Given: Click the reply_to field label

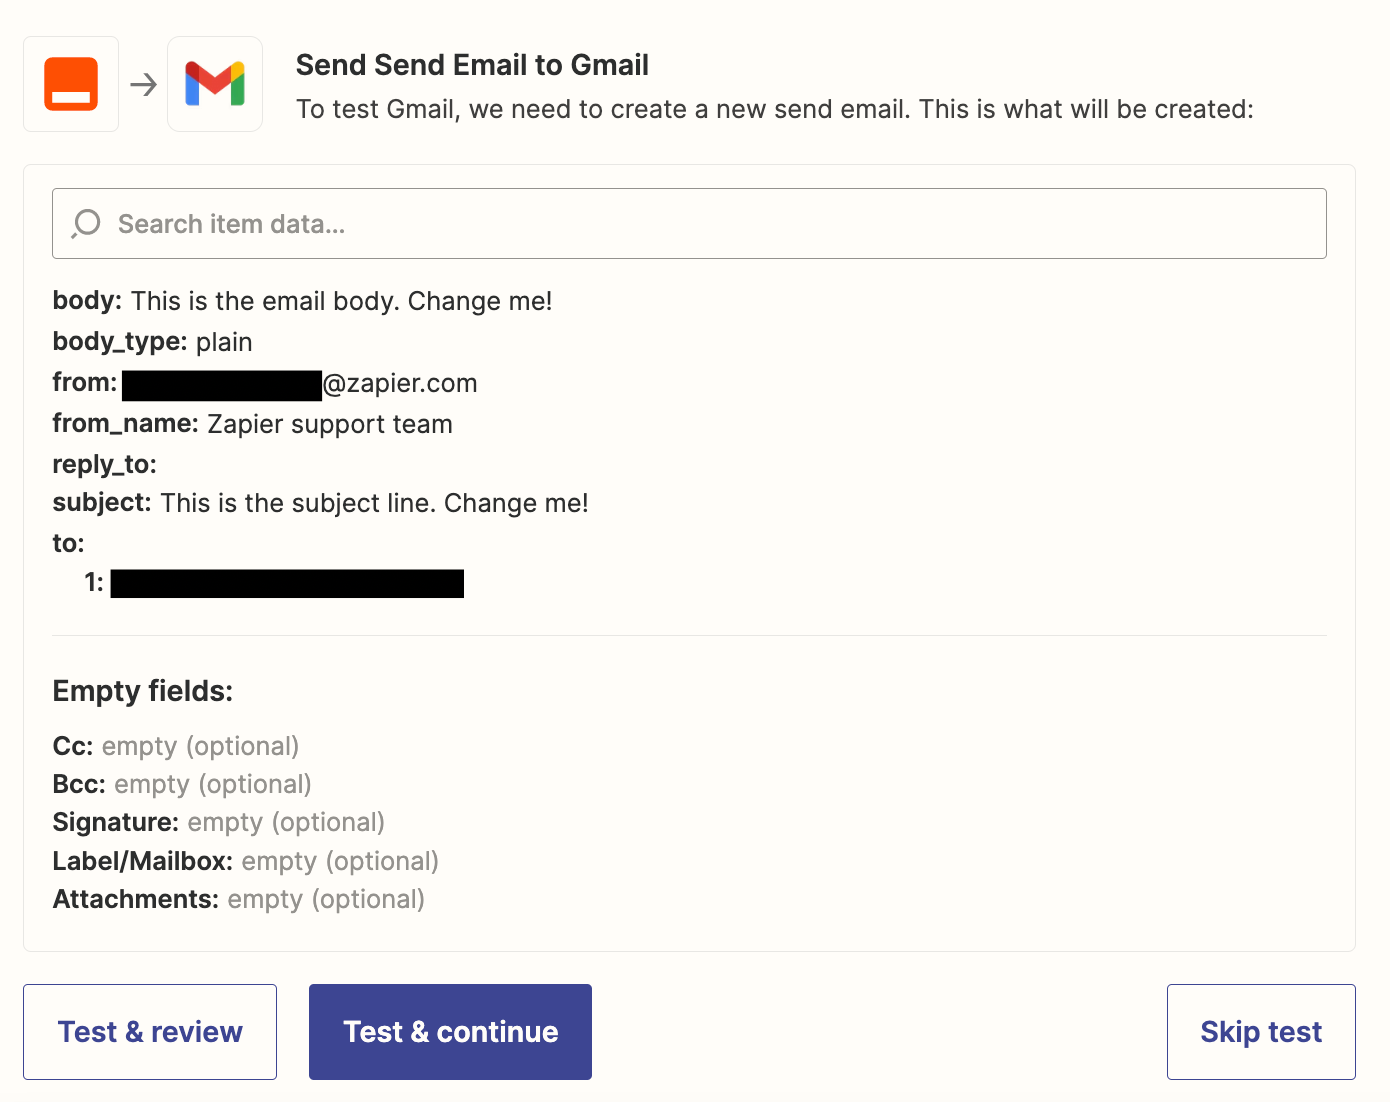Looking at the screenshot, I should pyautogui.click(x=104, y=464).
